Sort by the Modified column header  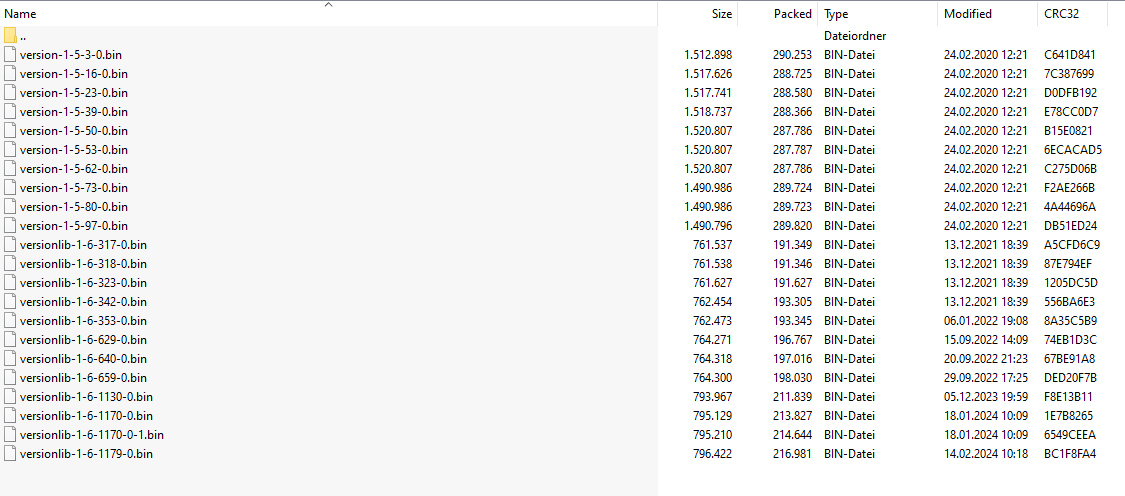tap(968, 14)
